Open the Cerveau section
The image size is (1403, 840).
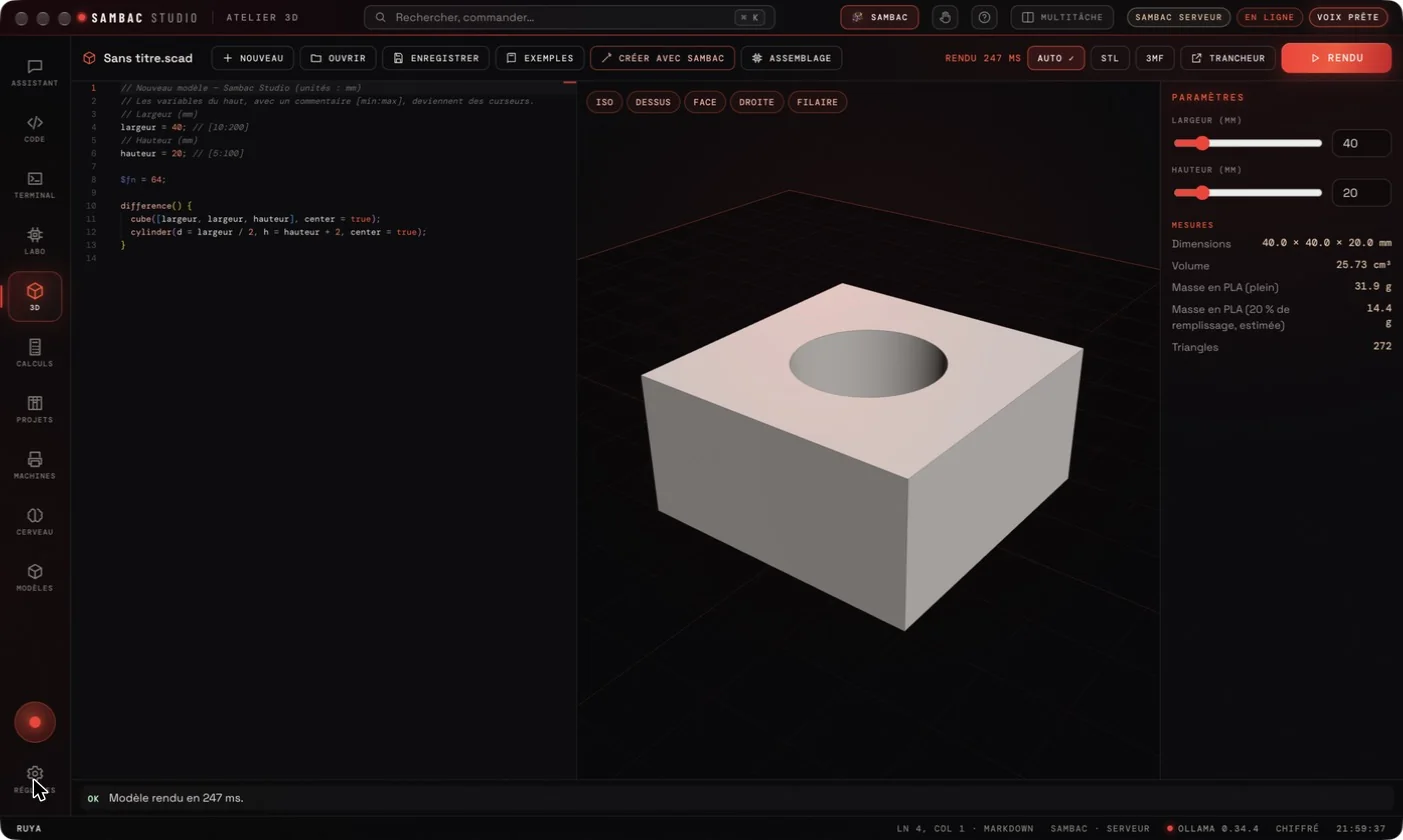tap(35, 521)
